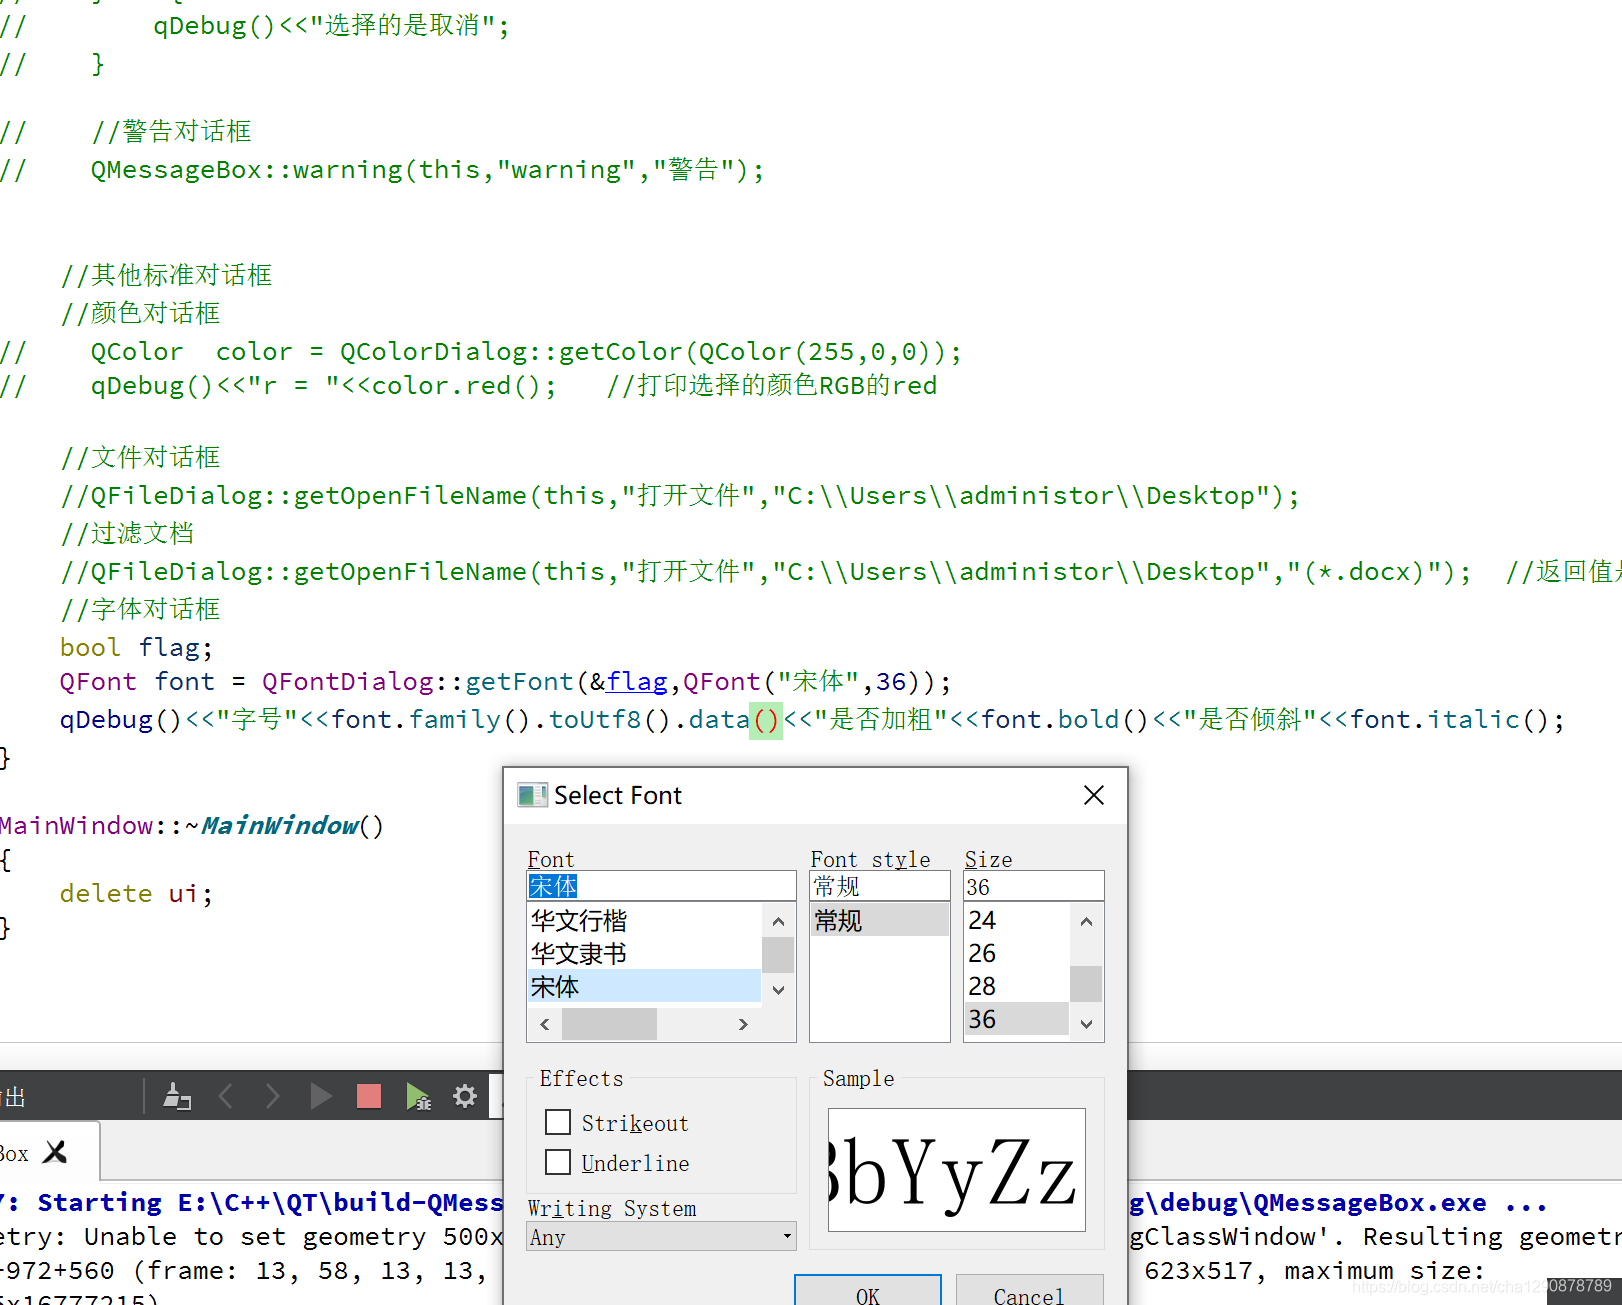Select font 宋体 in the list

[644, 986]
